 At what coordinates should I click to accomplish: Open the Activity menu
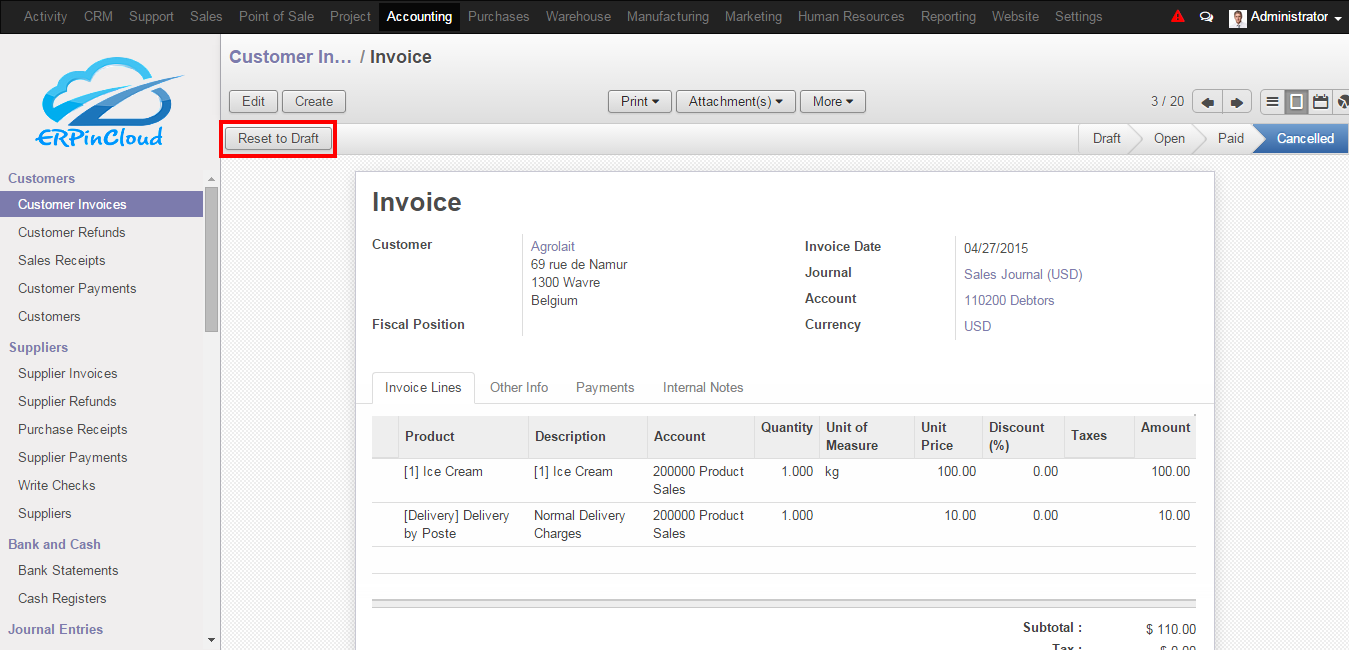pos(46,17)
